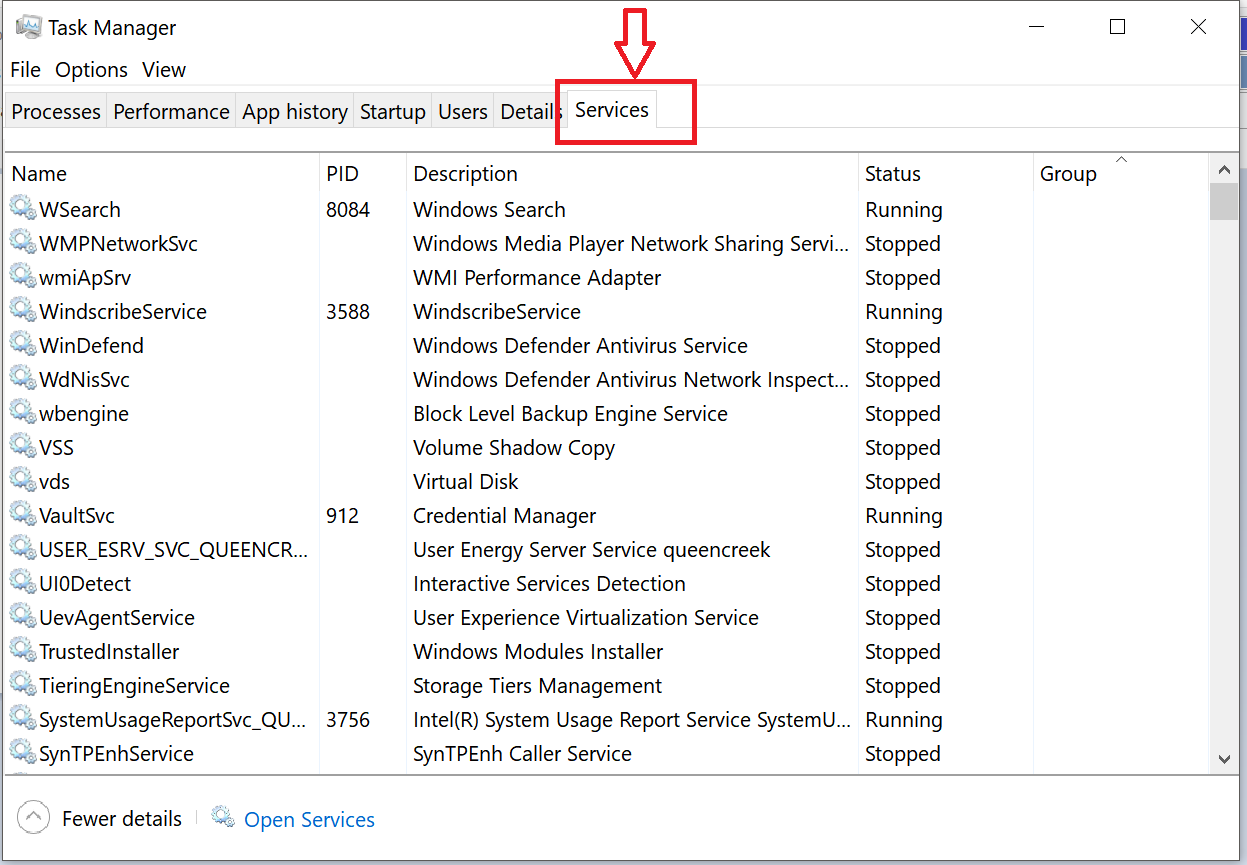Click the gear icon beside Open Services
This screenshot has width=1247, height=865.
coord(223,818)
